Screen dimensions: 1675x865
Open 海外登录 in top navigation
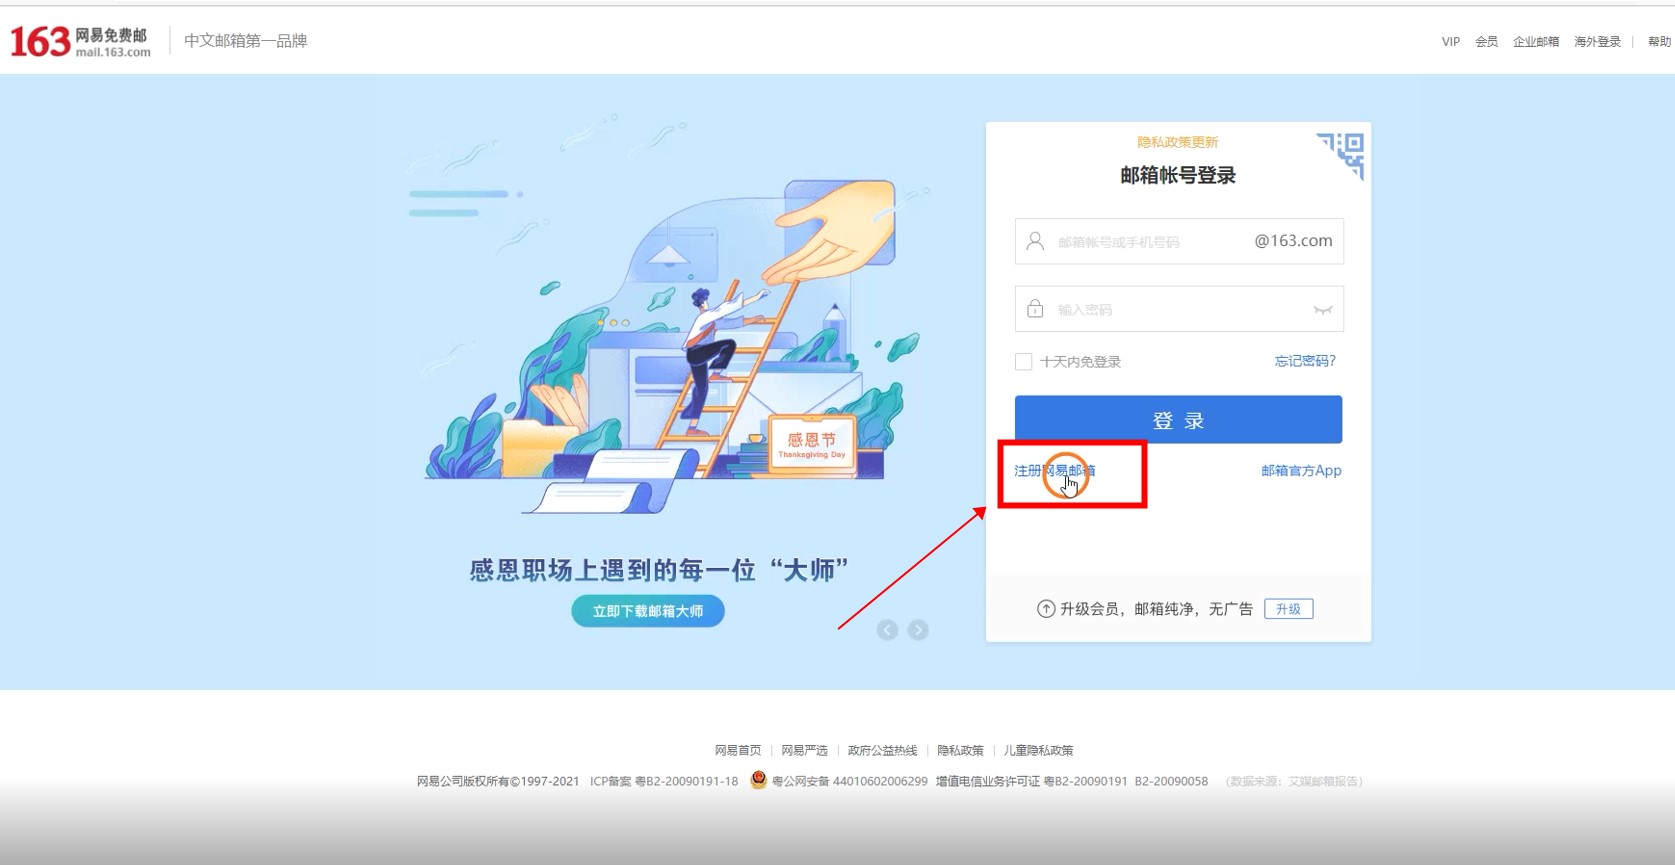pyautogui.click(x=1597, y=42)
